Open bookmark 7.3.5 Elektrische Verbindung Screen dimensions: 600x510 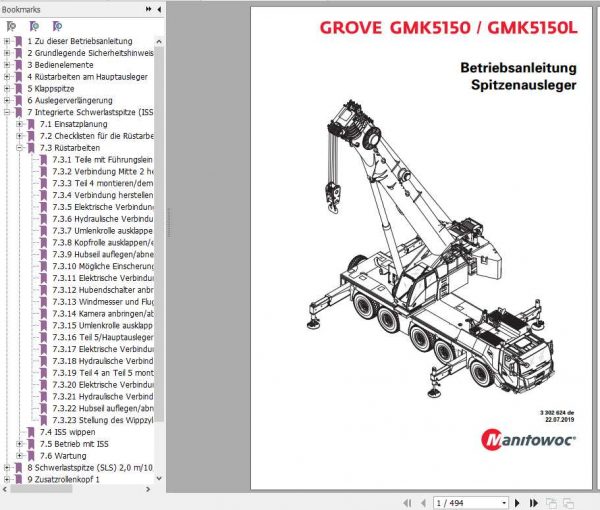point(103,207)
